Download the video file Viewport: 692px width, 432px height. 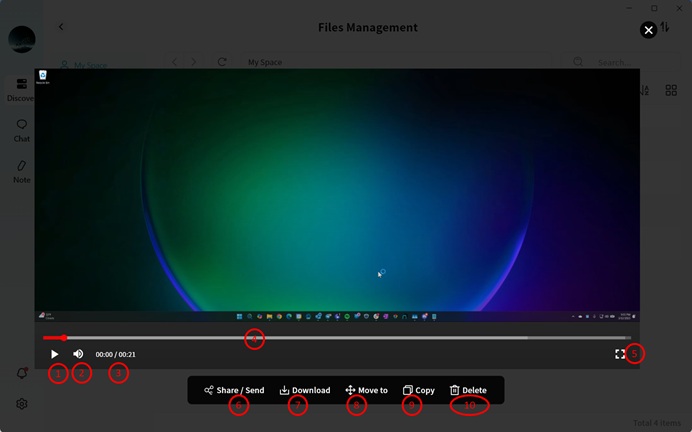[x=305, y=390]
